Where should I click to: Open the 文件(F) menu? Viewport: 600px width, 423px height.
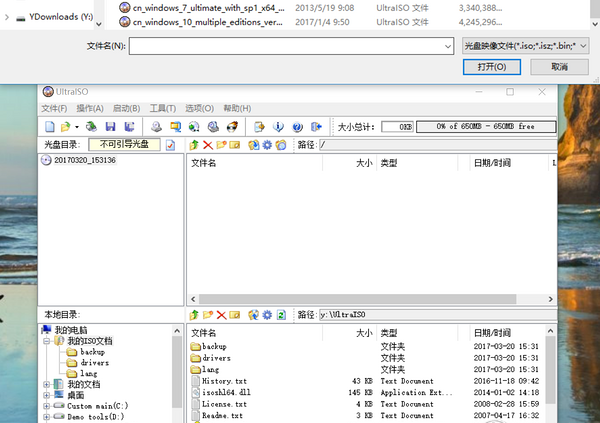point(54,108)
